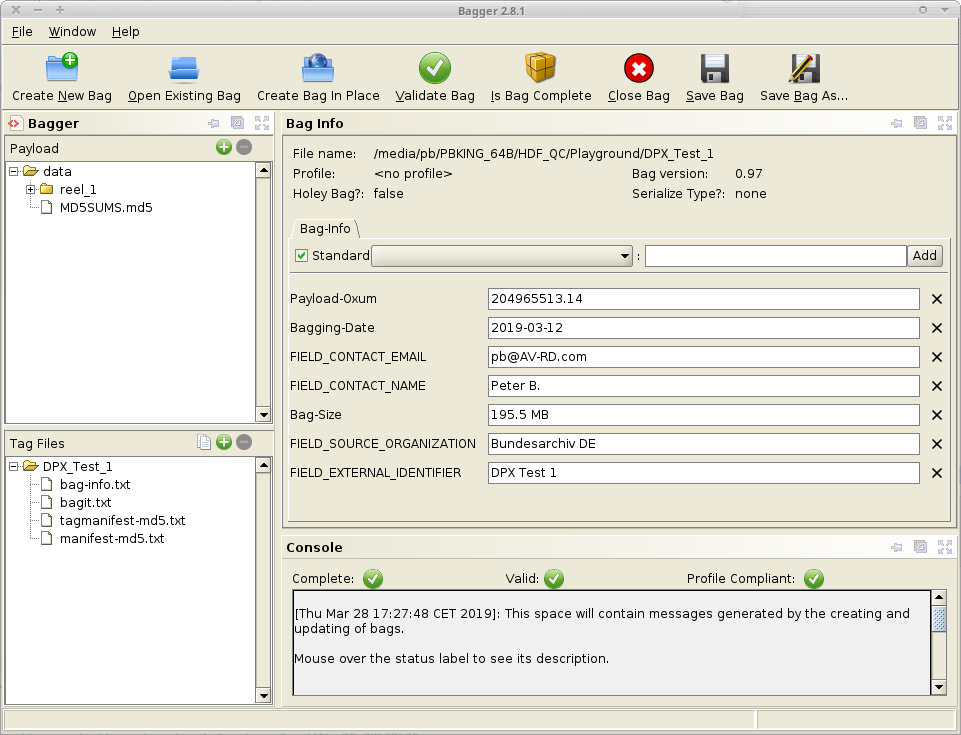Open the Window menu
The height and width of the screenshot is (735, 961).
(72, 32)
